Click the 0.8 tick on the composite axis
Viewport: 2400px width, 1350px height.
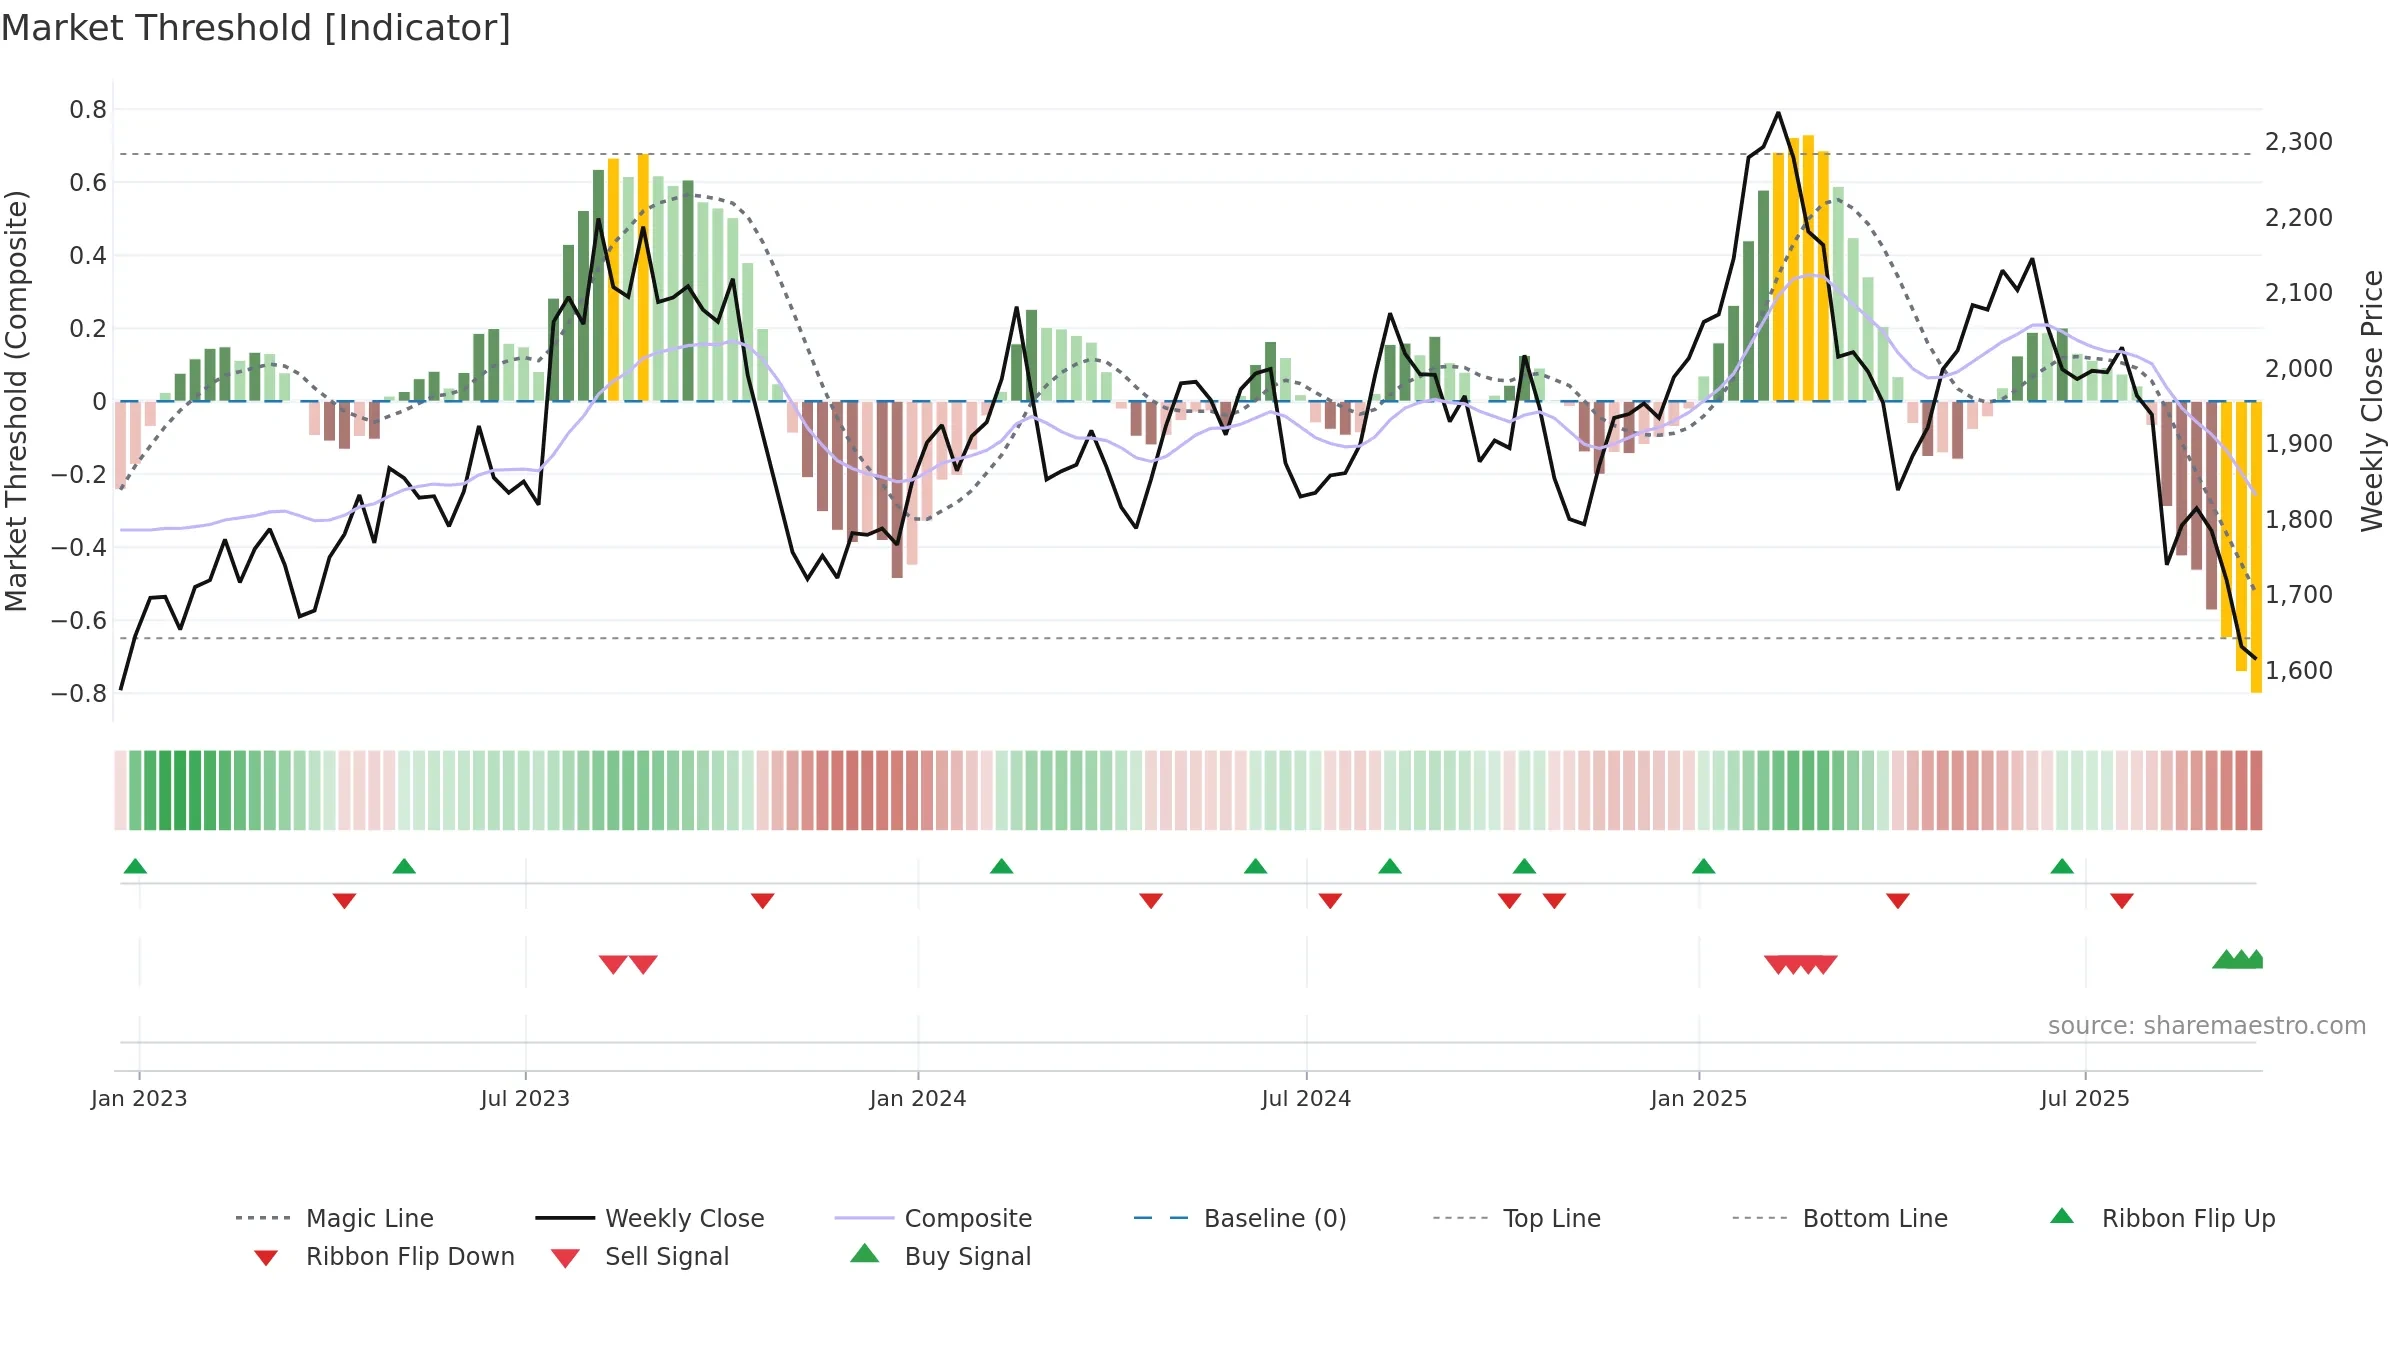tap(88, 109)
